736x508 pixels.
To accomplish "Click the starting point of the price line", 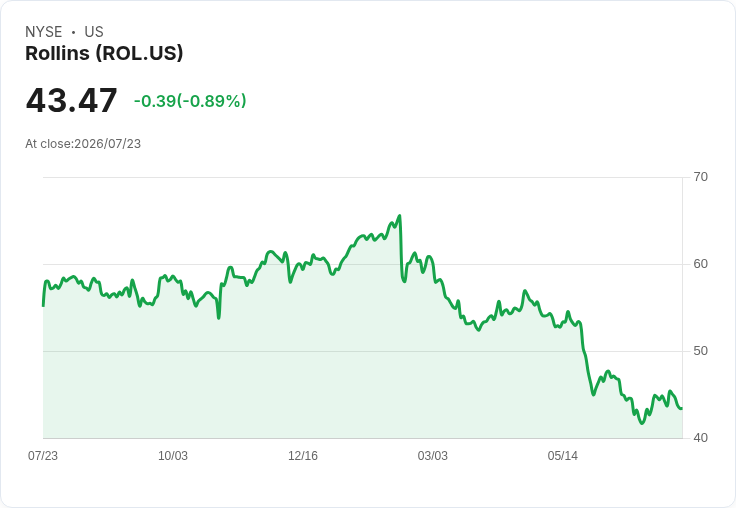I will (43, 306).
